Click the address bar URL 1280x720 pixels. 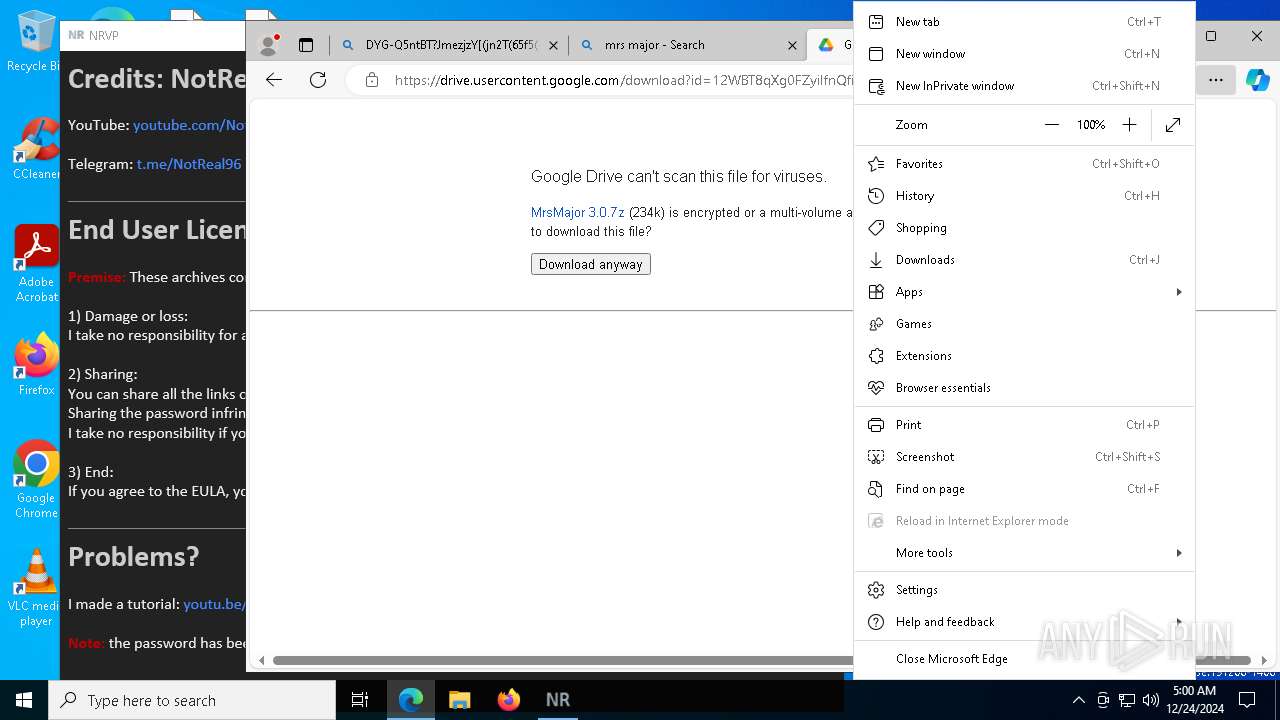(624, 80)
